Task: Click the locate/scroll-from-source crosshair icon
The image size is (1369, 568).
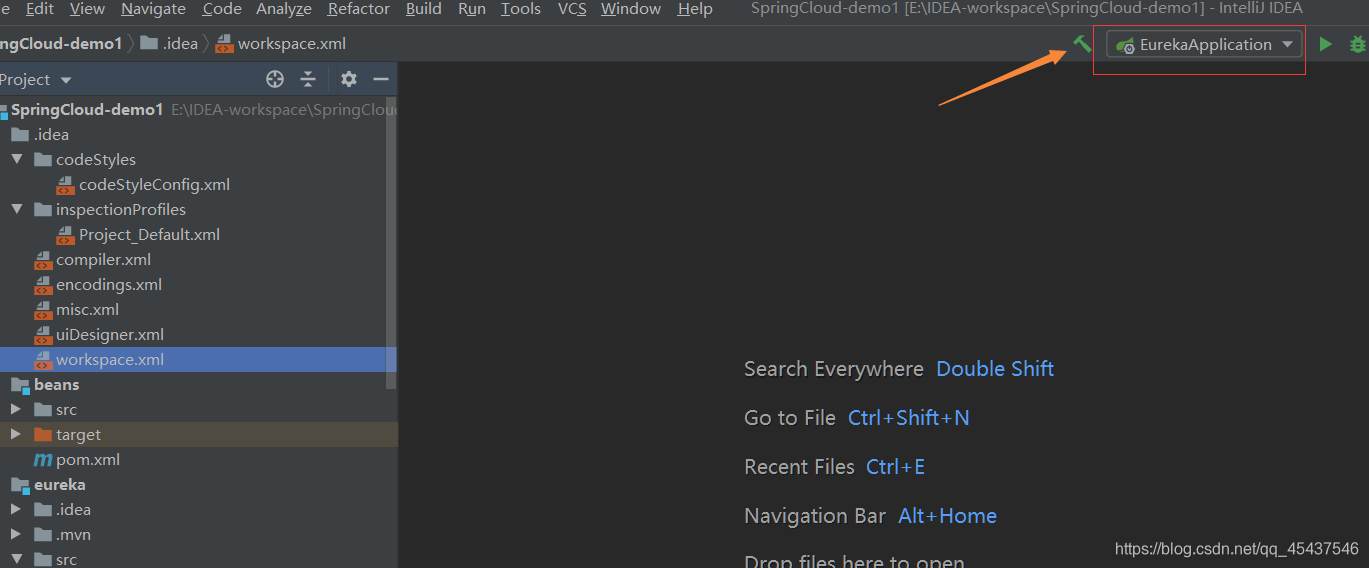Action: coord(275,79)
